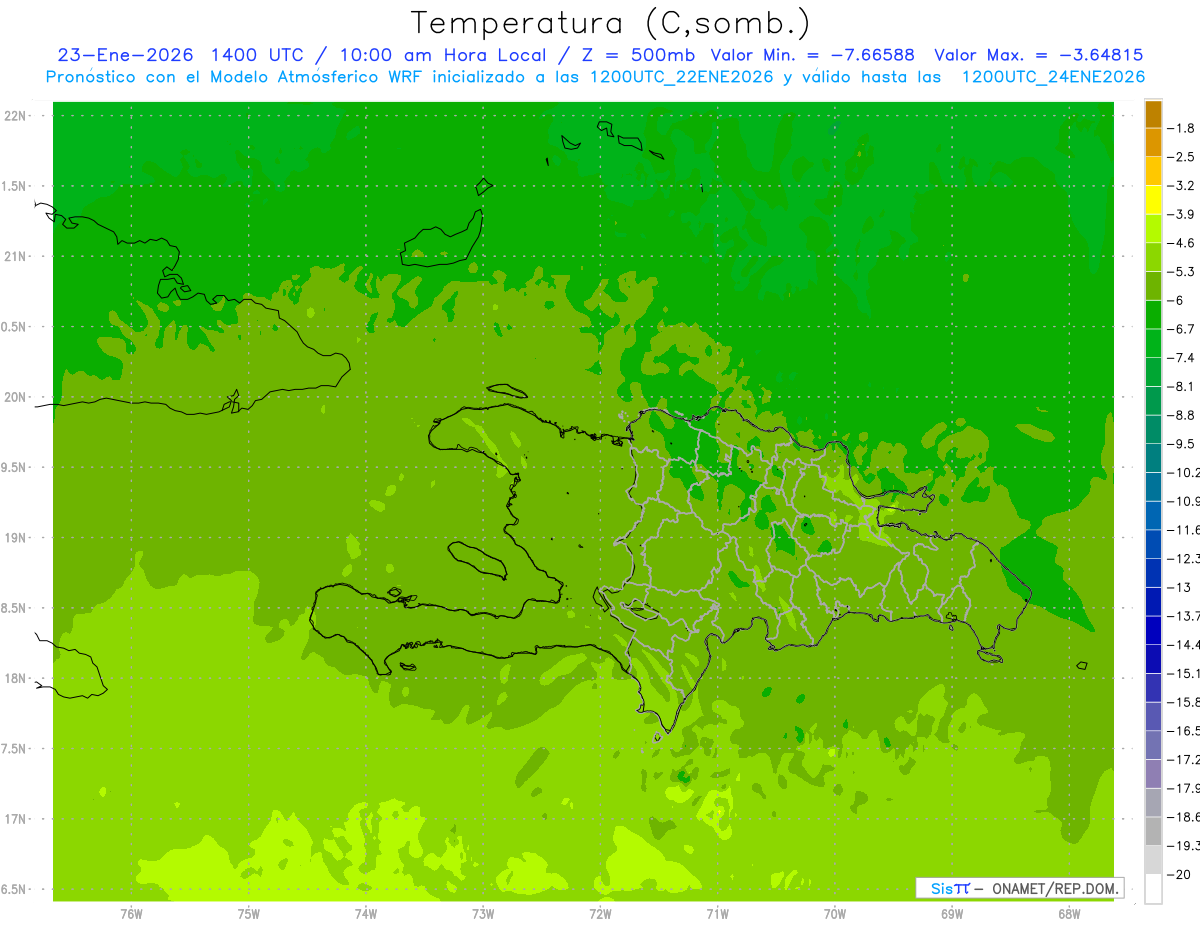The width and height of the screenshot is (1200, 927).
Task: Click the teal swatch between -9.5 and -10.2
Action: [1153, 458]
